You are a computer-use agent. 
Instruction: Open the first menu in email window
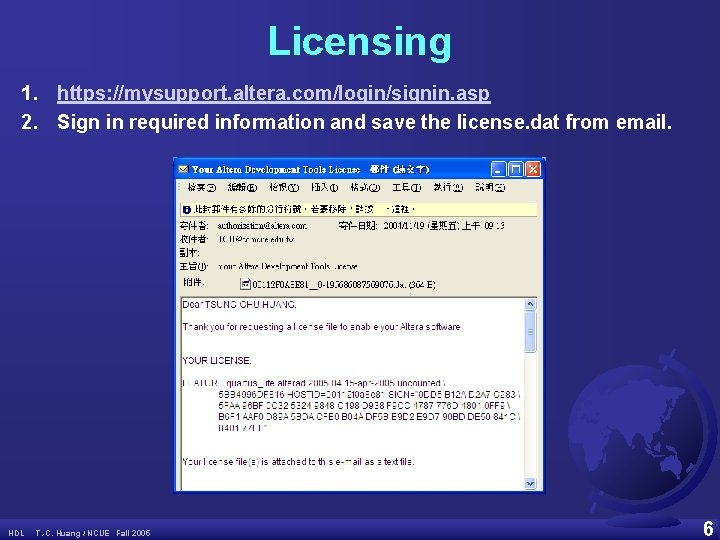[202, 187]
